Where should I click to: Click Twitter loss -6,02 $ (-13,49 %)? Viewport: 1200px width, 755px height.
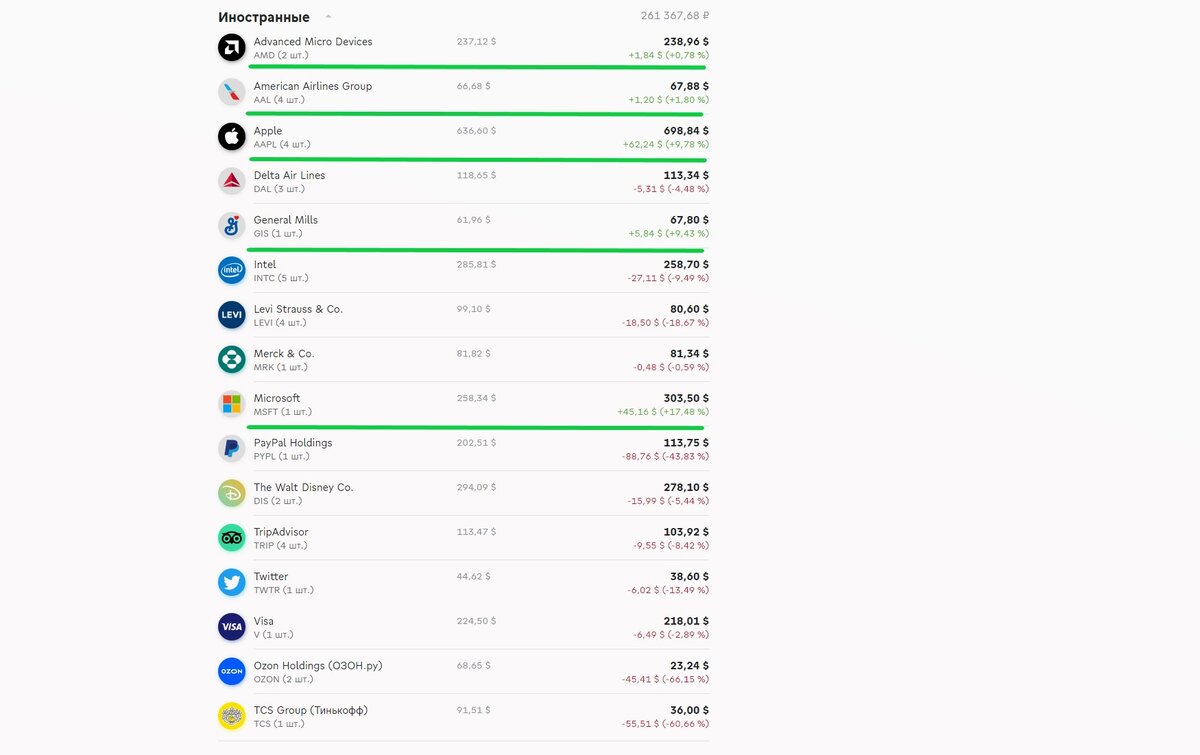click(x=668, y=590)
